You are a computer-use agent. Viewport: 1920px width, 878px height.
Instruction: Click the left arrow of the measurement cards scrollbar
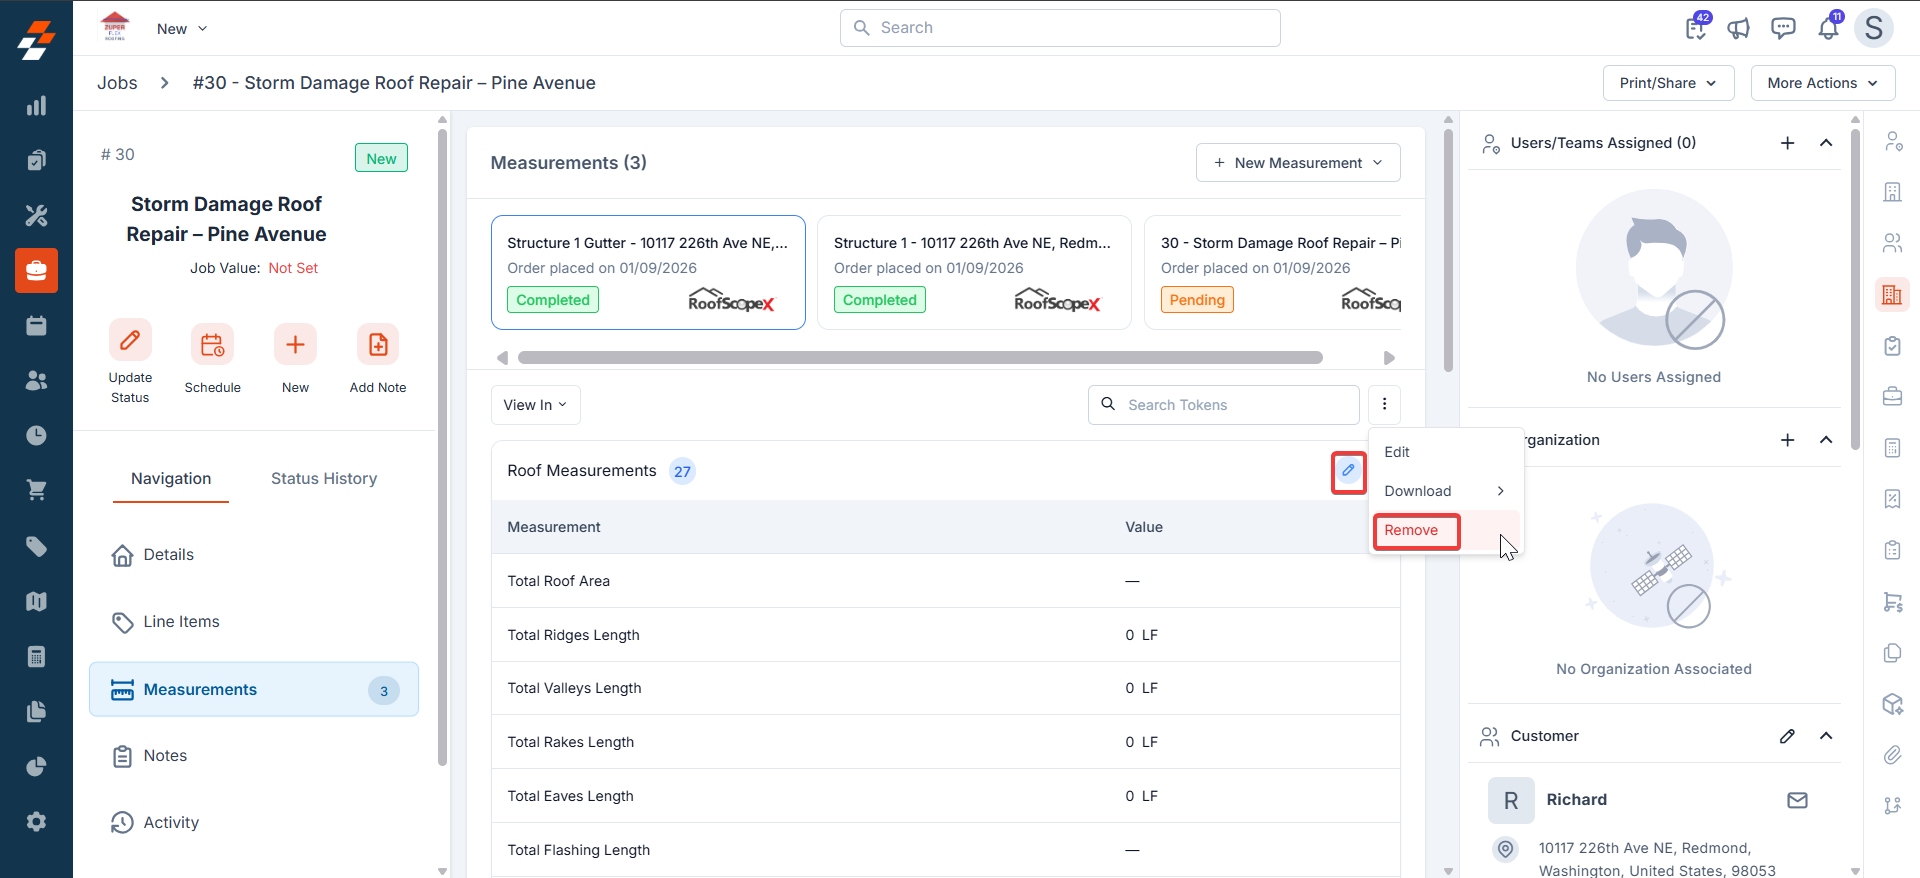click(502, 357)
